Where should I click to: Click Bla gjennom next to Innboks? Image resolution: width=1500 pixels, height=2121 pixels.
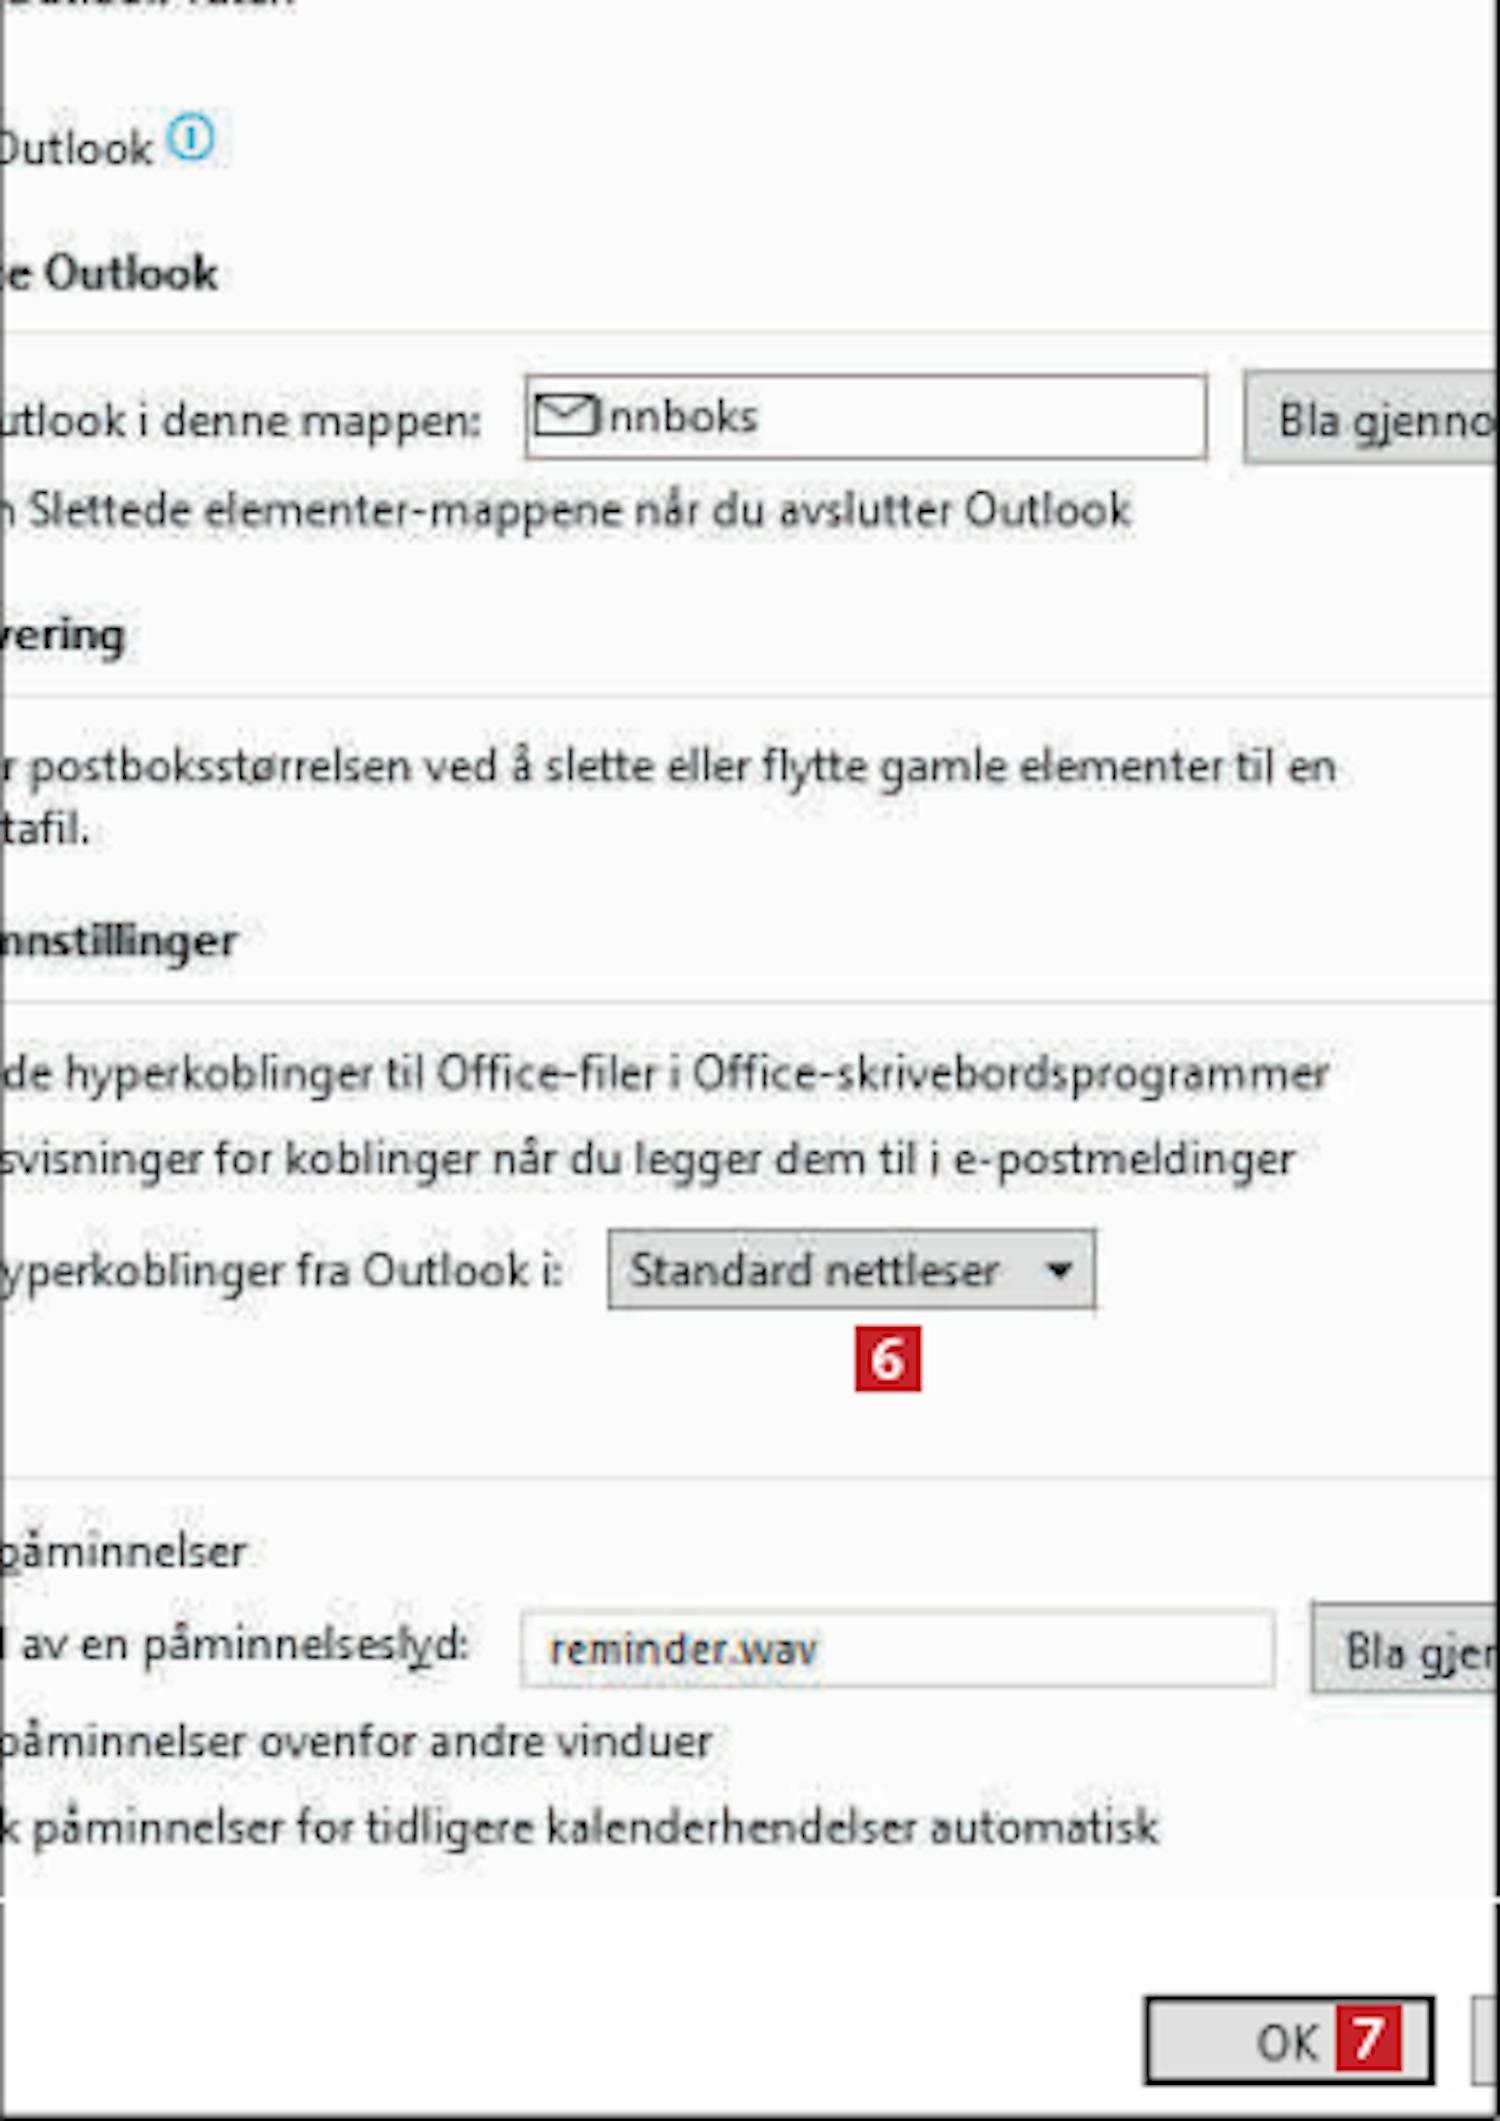[1372, 418]
